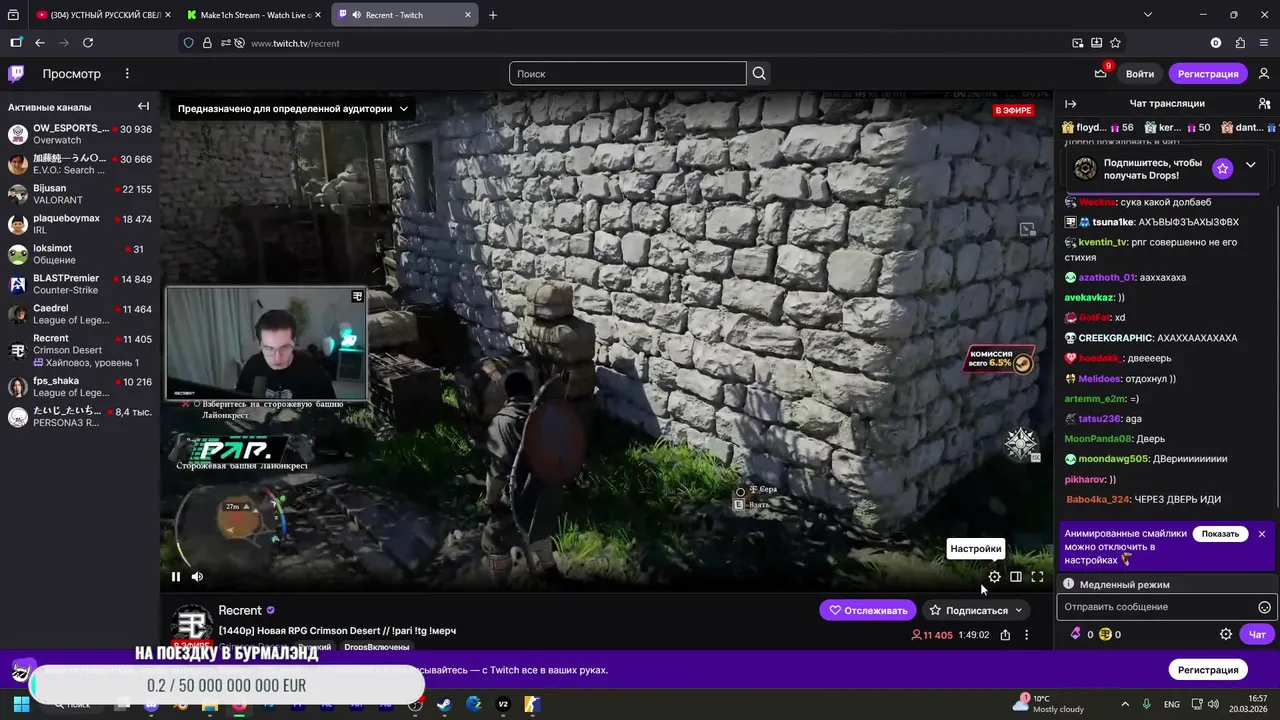1280x720 pixels.
Task: Mute the stream volume speaker
Action: click(x=197, y=576)
